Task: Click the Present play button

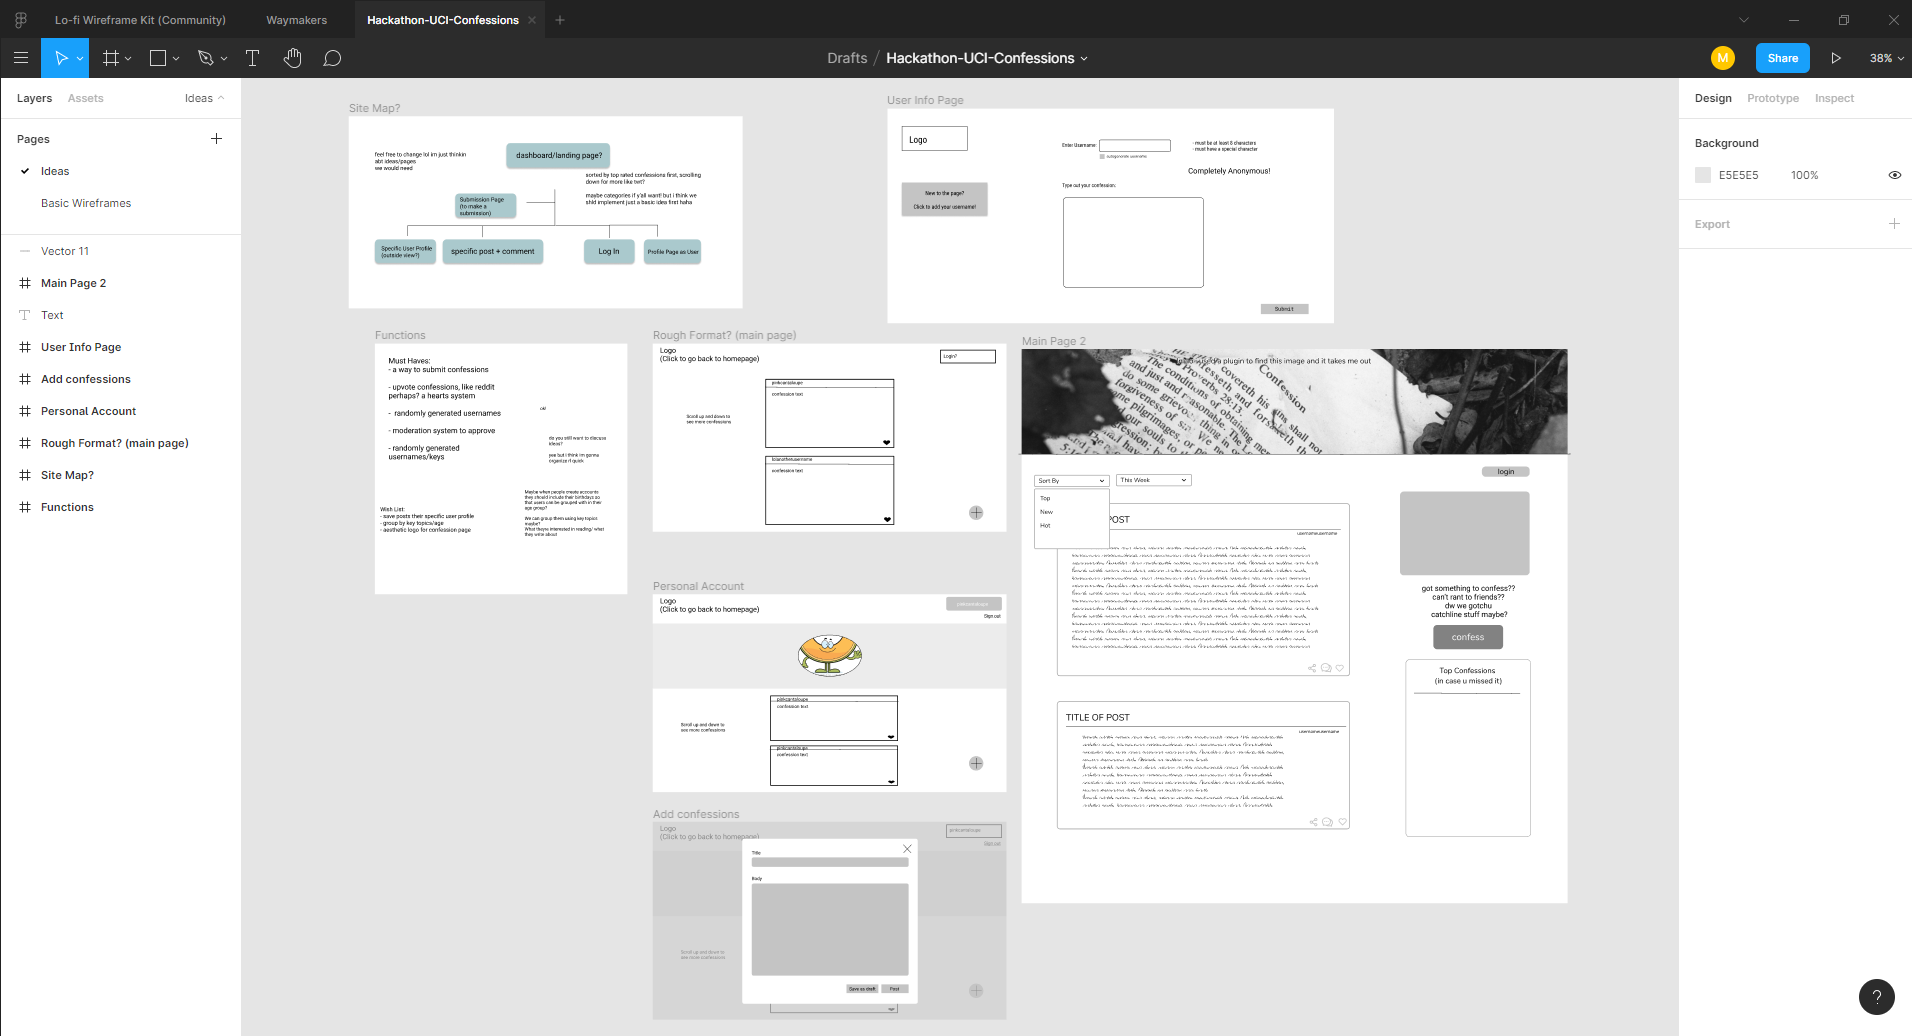Action: (x=1836, y=58)
